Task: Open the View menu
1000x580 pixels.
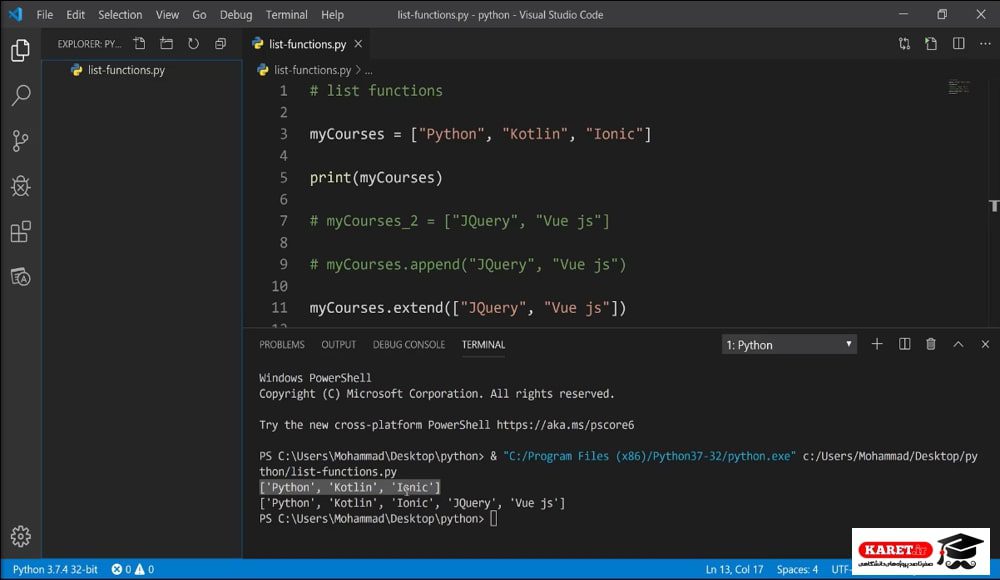Action: (167, 15)
